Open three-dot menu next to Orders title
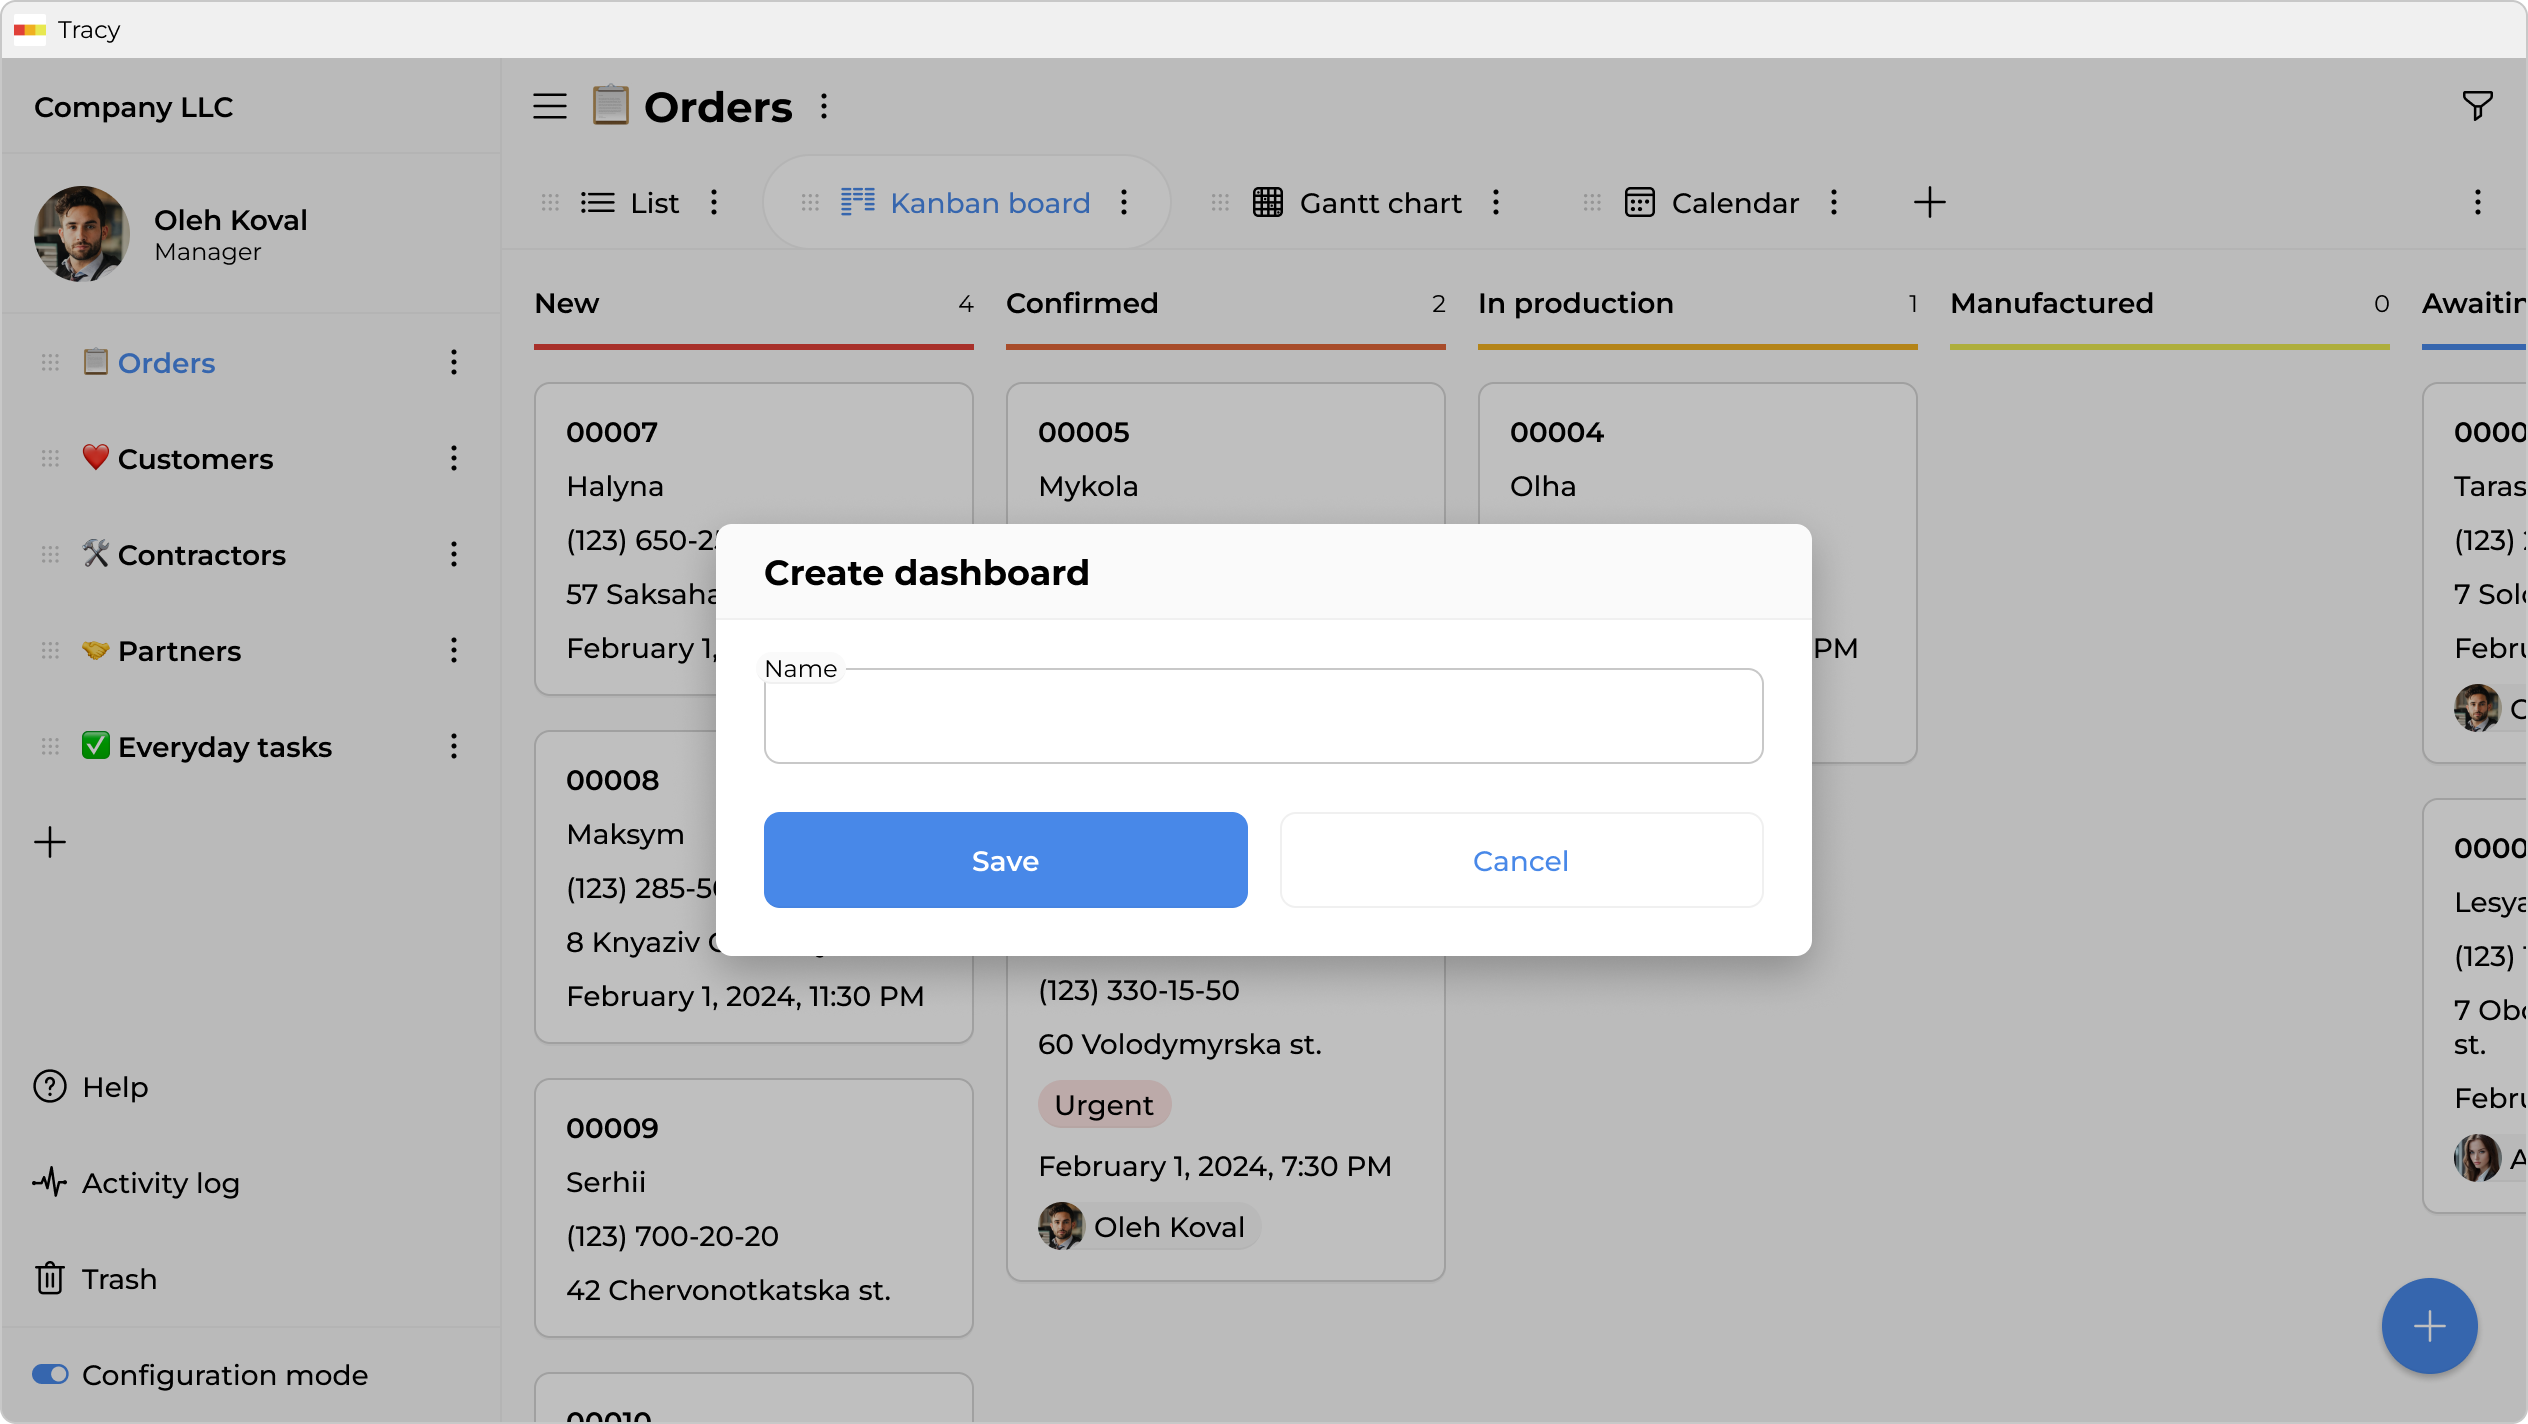Image resolution: width=2528 pixels, height=1424 pixels. 824,106
